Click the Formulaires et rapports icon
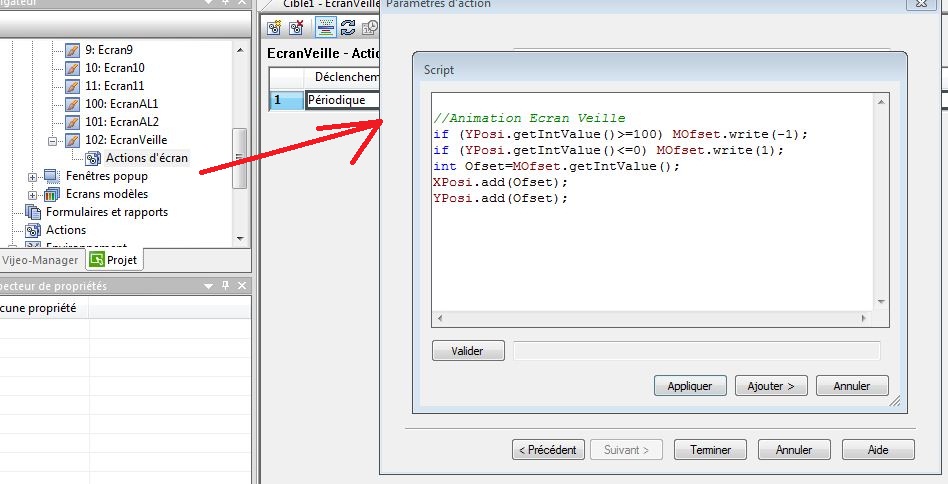The width and height of the screenshot is (948, 484). click(x=33, y=212)
